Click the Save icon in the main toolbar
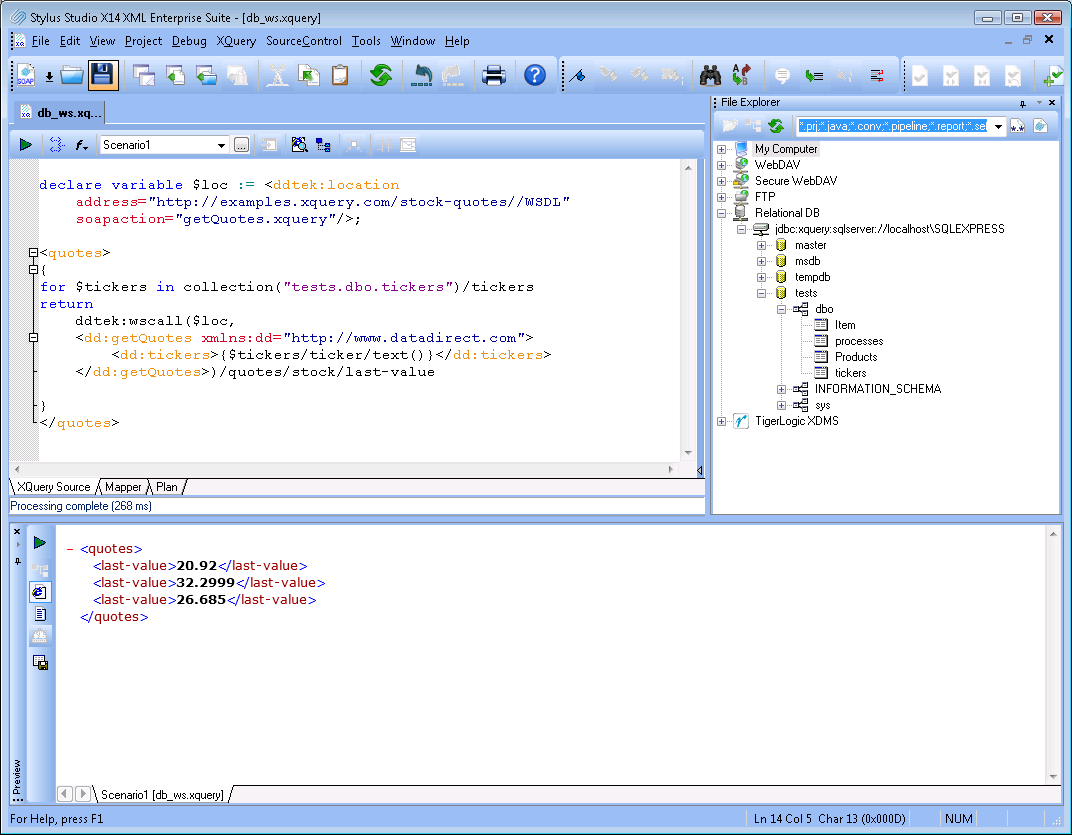1072x835 pixels. 102,75
